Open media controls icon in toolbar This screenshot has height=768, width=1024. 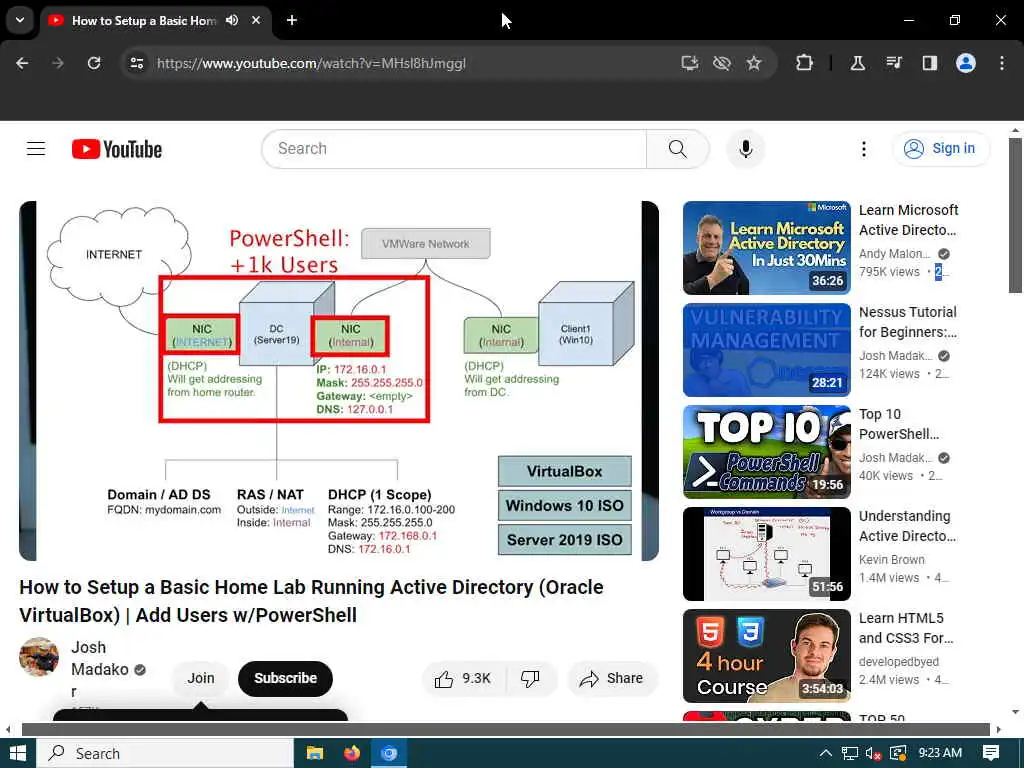pos(893,63)
